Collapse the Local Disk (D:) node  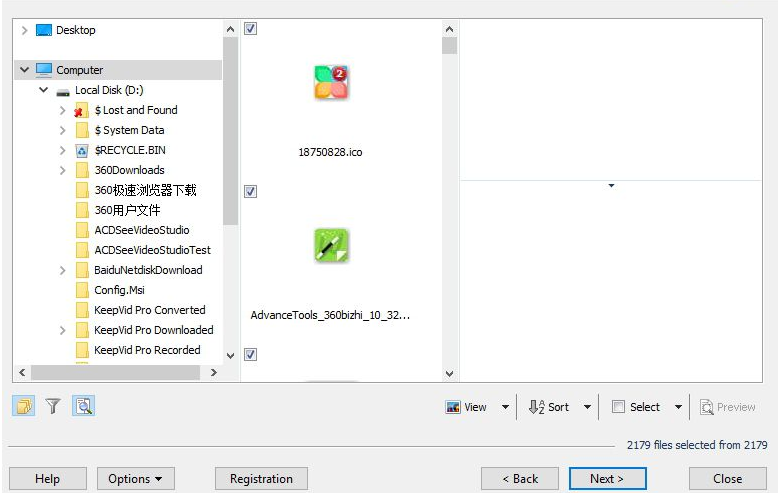pyautogui.click(x=44, y=90)
